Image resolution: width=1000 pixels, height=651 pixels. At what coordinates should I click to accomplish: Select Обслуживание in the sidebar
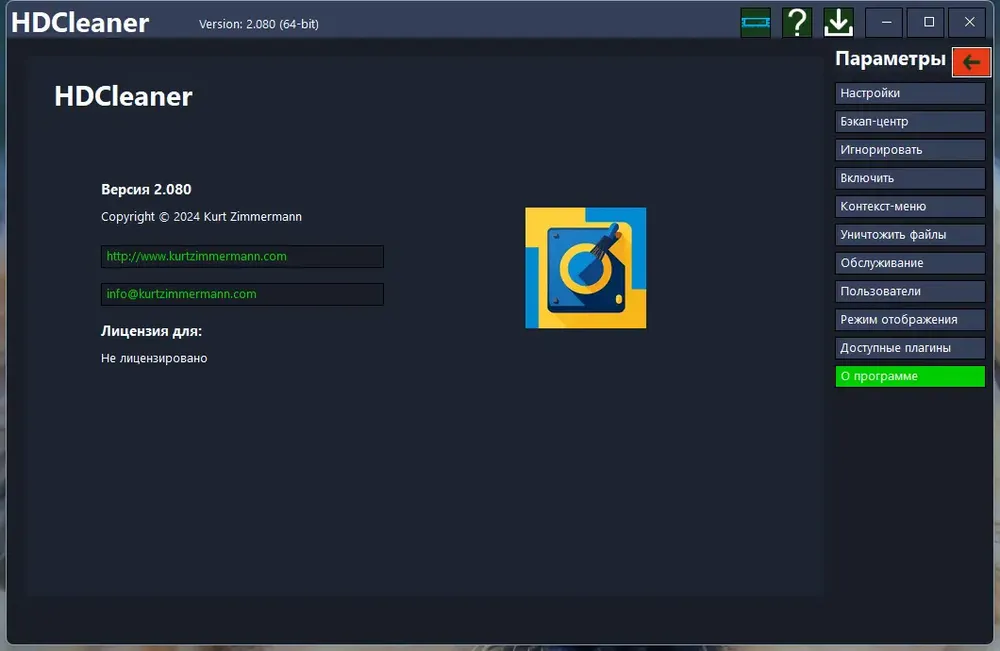click(x=910, y=263)
